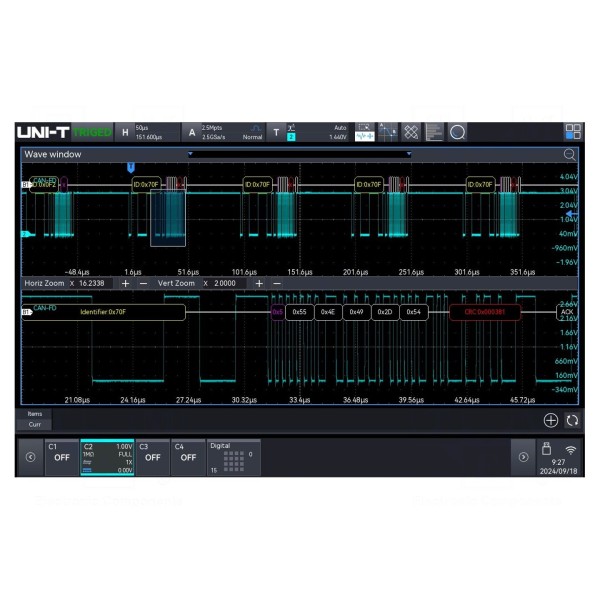The image size is (600, 600).
Task: Select the Curr tab
Action: (x=35, y=425)
